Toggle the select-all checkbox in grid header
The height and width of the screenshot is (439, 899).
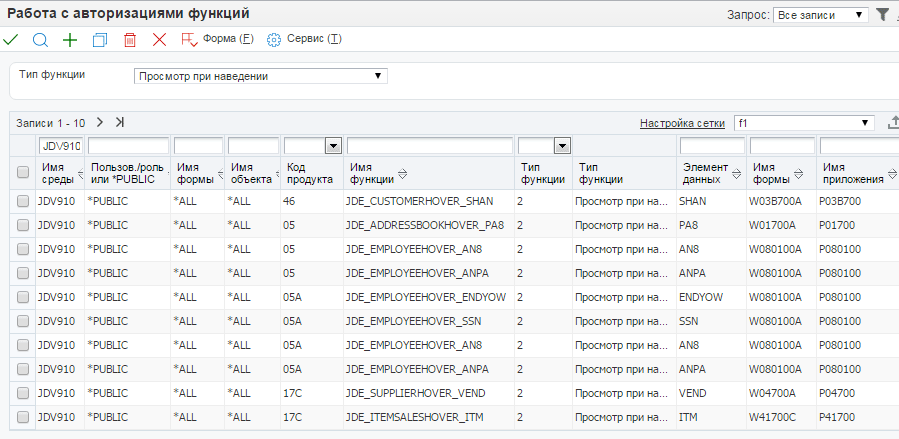pyautogui.click(x=22, y=172)
